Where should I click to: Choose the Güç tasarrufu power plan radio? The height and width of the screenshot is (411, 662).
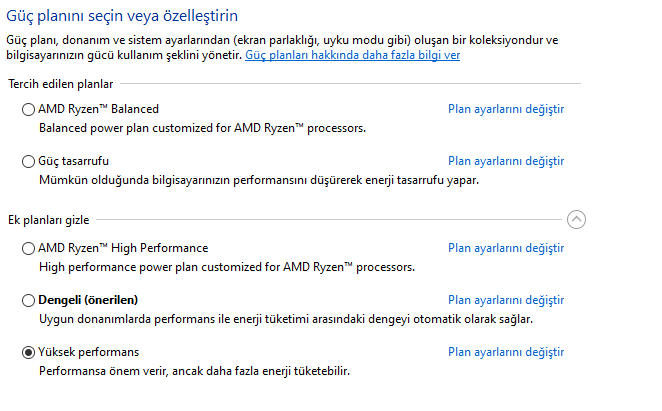[x=28, y=161]
